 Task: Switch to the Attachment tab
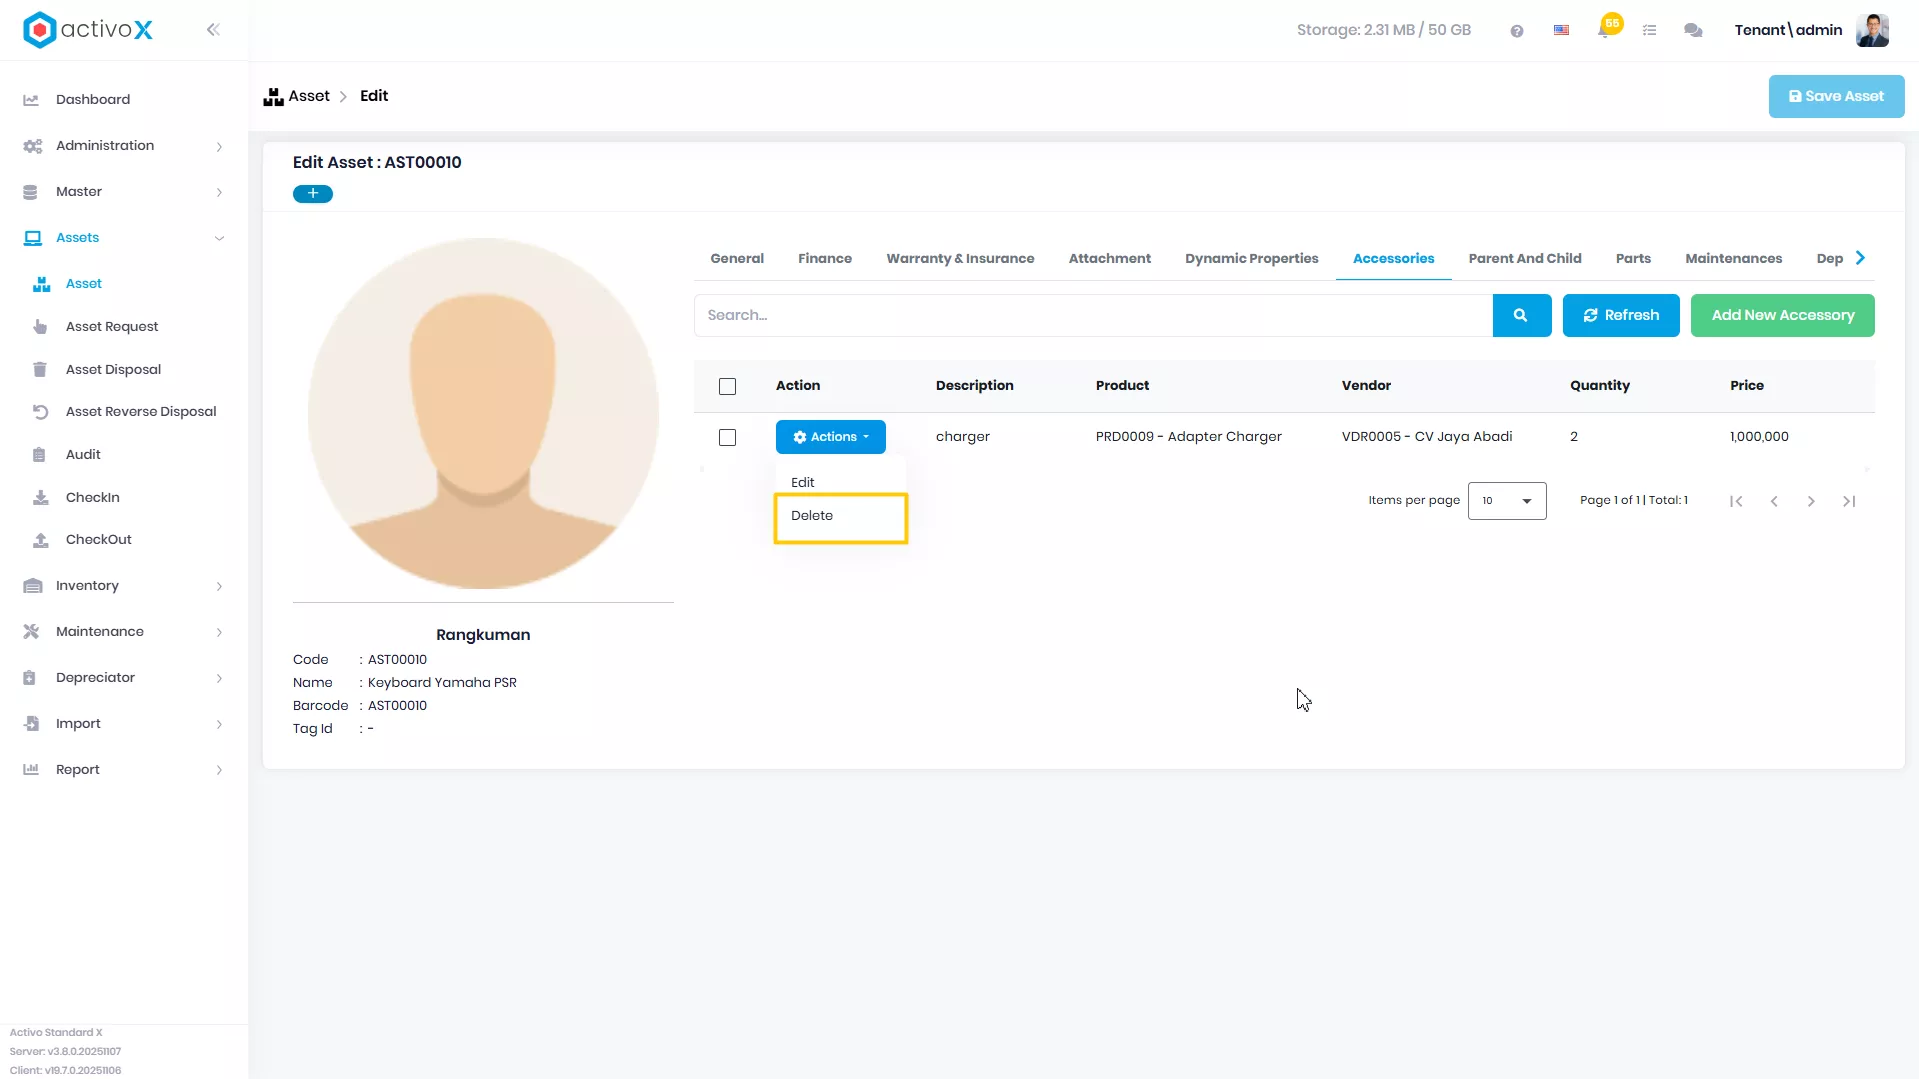pos(1110,258)
